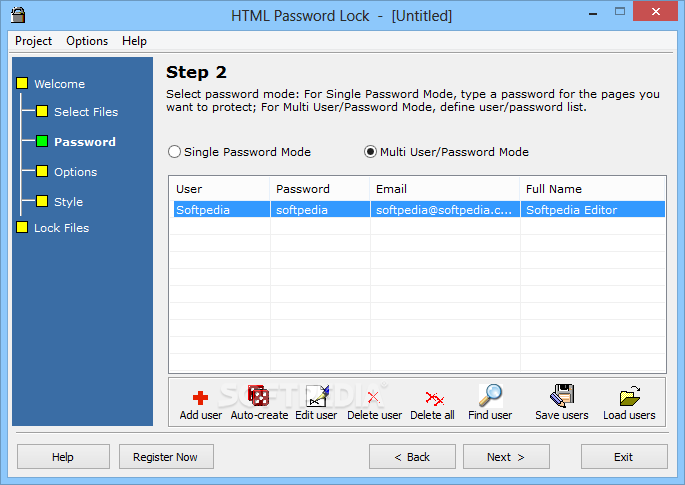Click the Load users folder icon
The height and width of the screenshot is (485, 685).
pyautogui.click(x=630, y=396)
